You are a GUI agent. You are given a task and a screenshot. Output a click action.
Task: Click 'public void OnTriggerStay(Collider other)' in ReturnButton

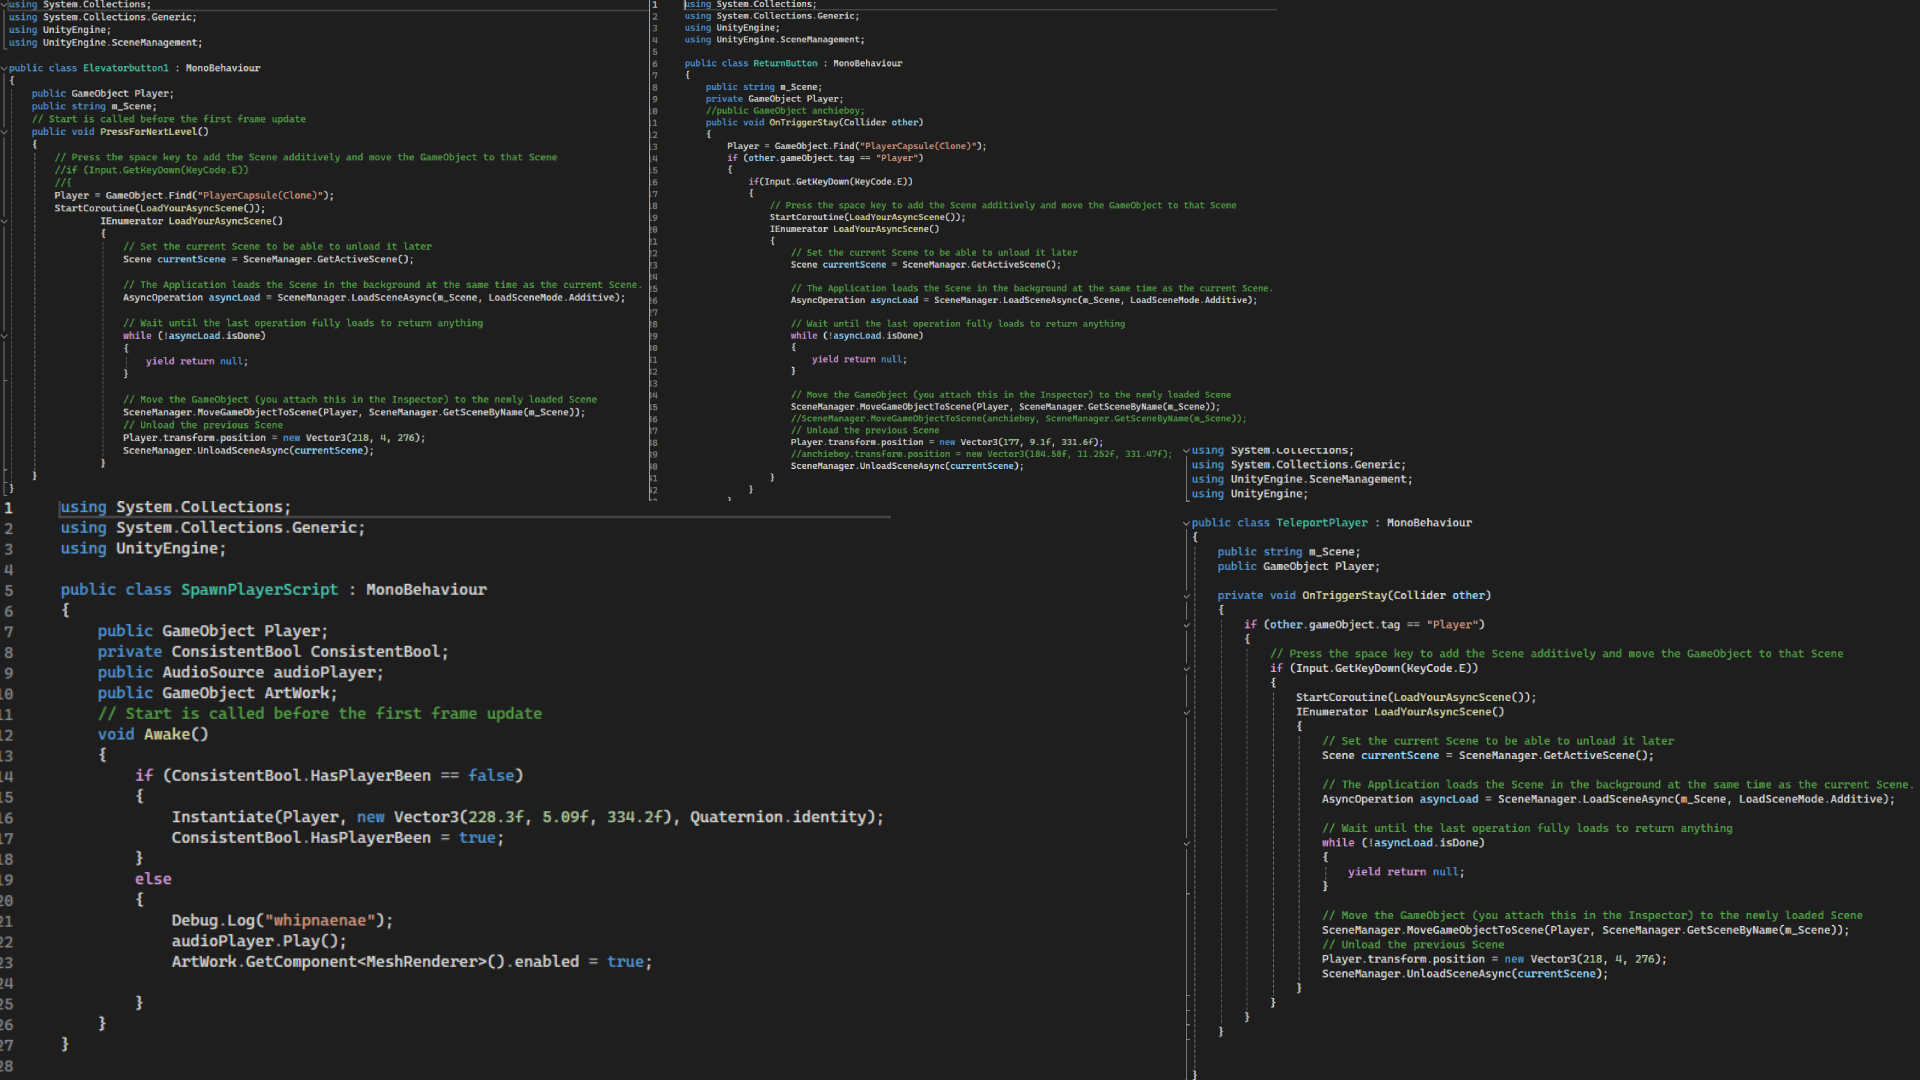[x=814, y=123]
